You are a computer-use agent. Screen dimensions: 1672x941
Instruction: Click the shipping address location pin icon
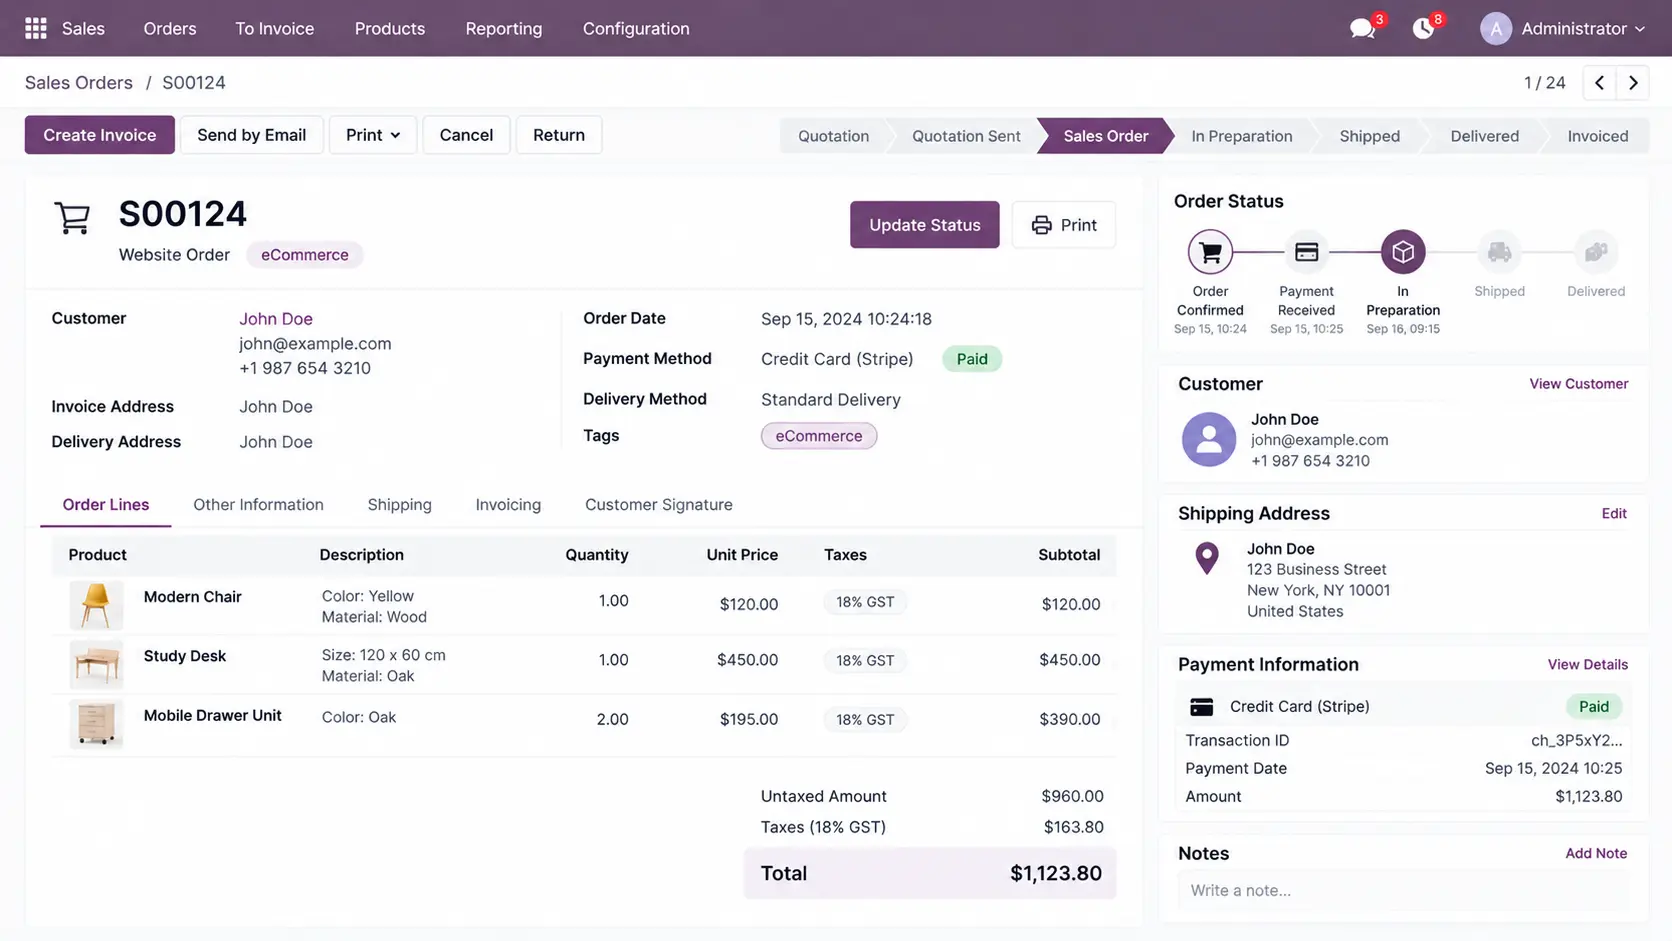1207,558
